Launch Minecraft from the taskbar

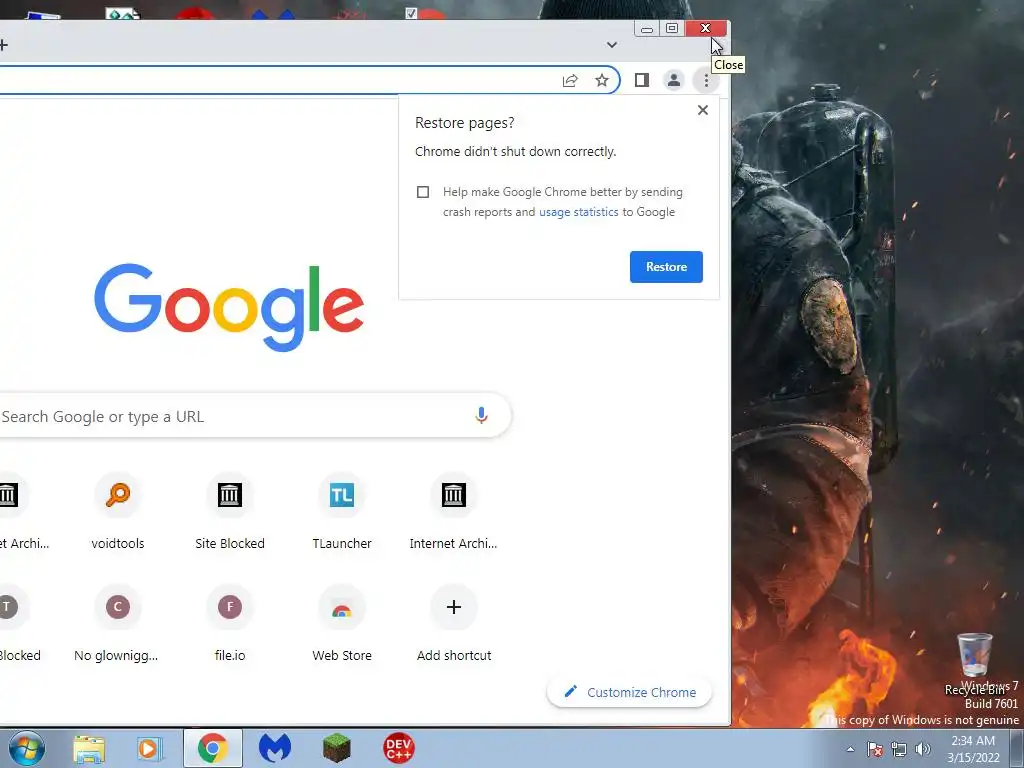336,748
